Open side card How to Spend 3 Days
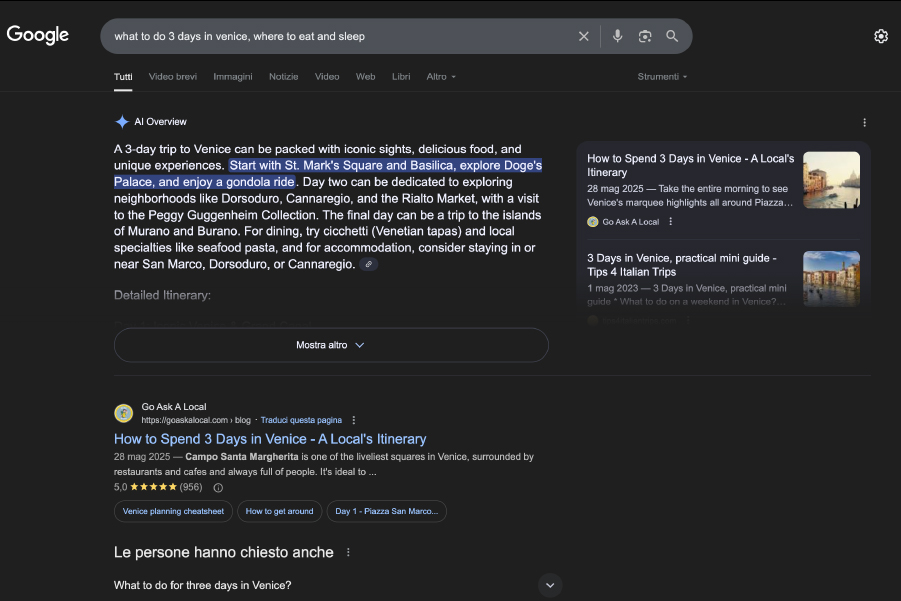The width and height of the screenshot is (901, 601). (x=690, y=165)
